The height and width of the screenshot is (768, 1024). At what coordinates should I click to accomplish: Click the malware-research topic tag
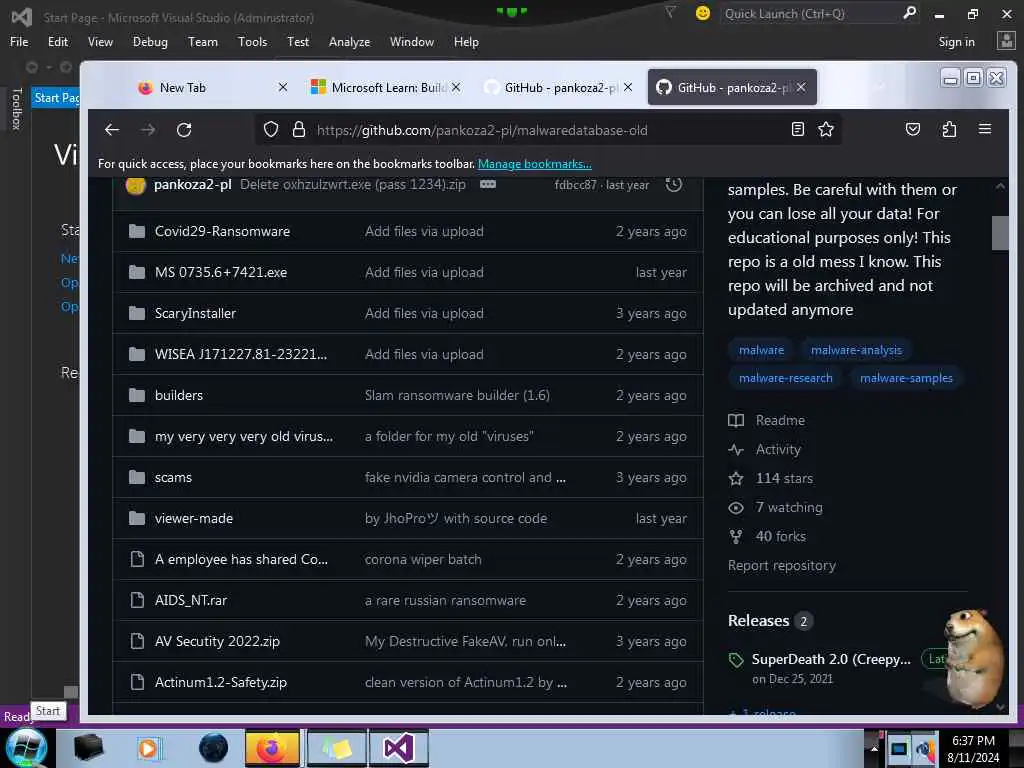coord(786,378)
